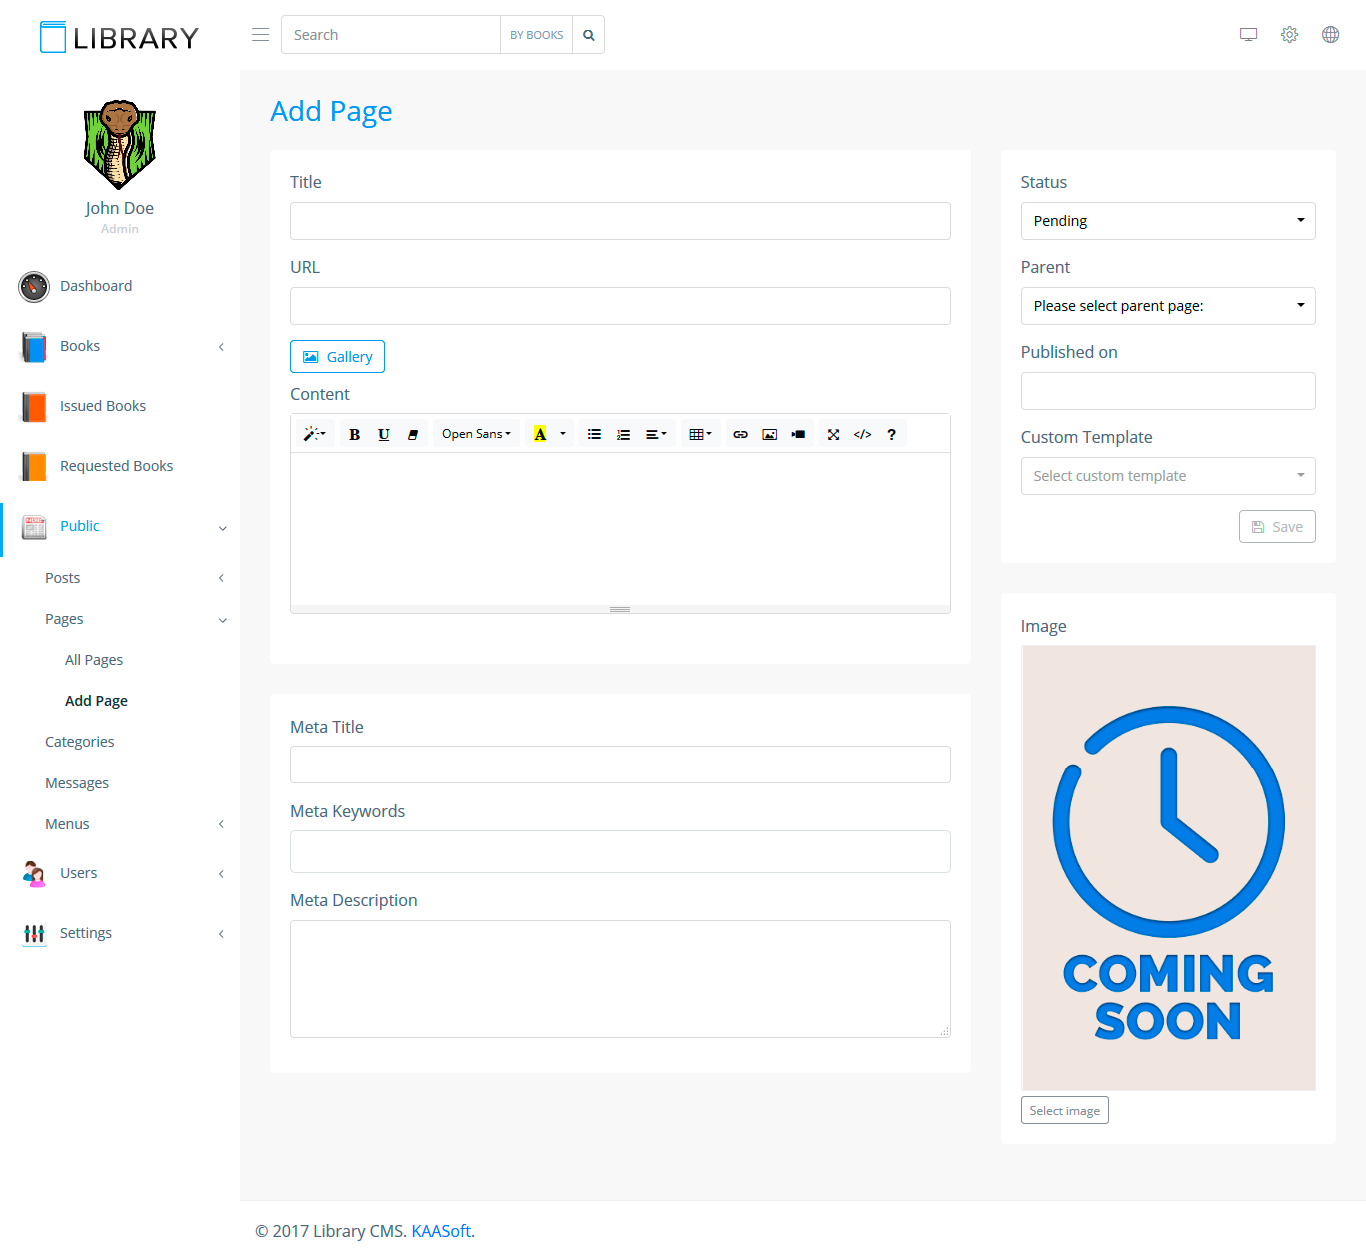Insert a link using the editor toolbar

(x=740, y=434)
